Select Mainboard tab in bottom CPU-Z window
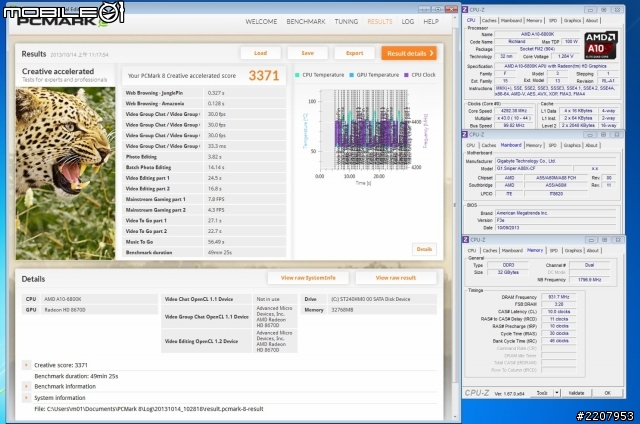The image size is (640, 424). [x=512, y=251]
